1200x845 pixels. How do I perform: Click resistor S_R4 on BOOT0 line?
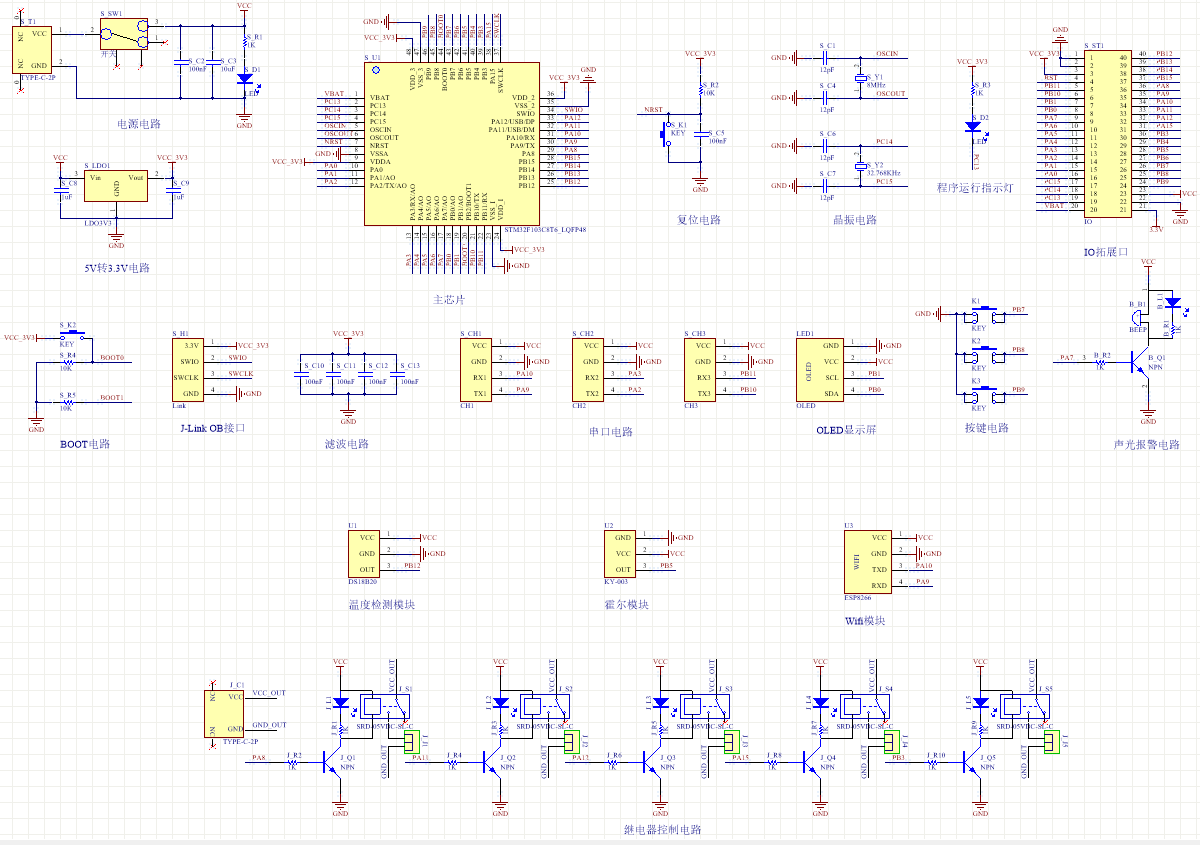(x=66, y=362)
